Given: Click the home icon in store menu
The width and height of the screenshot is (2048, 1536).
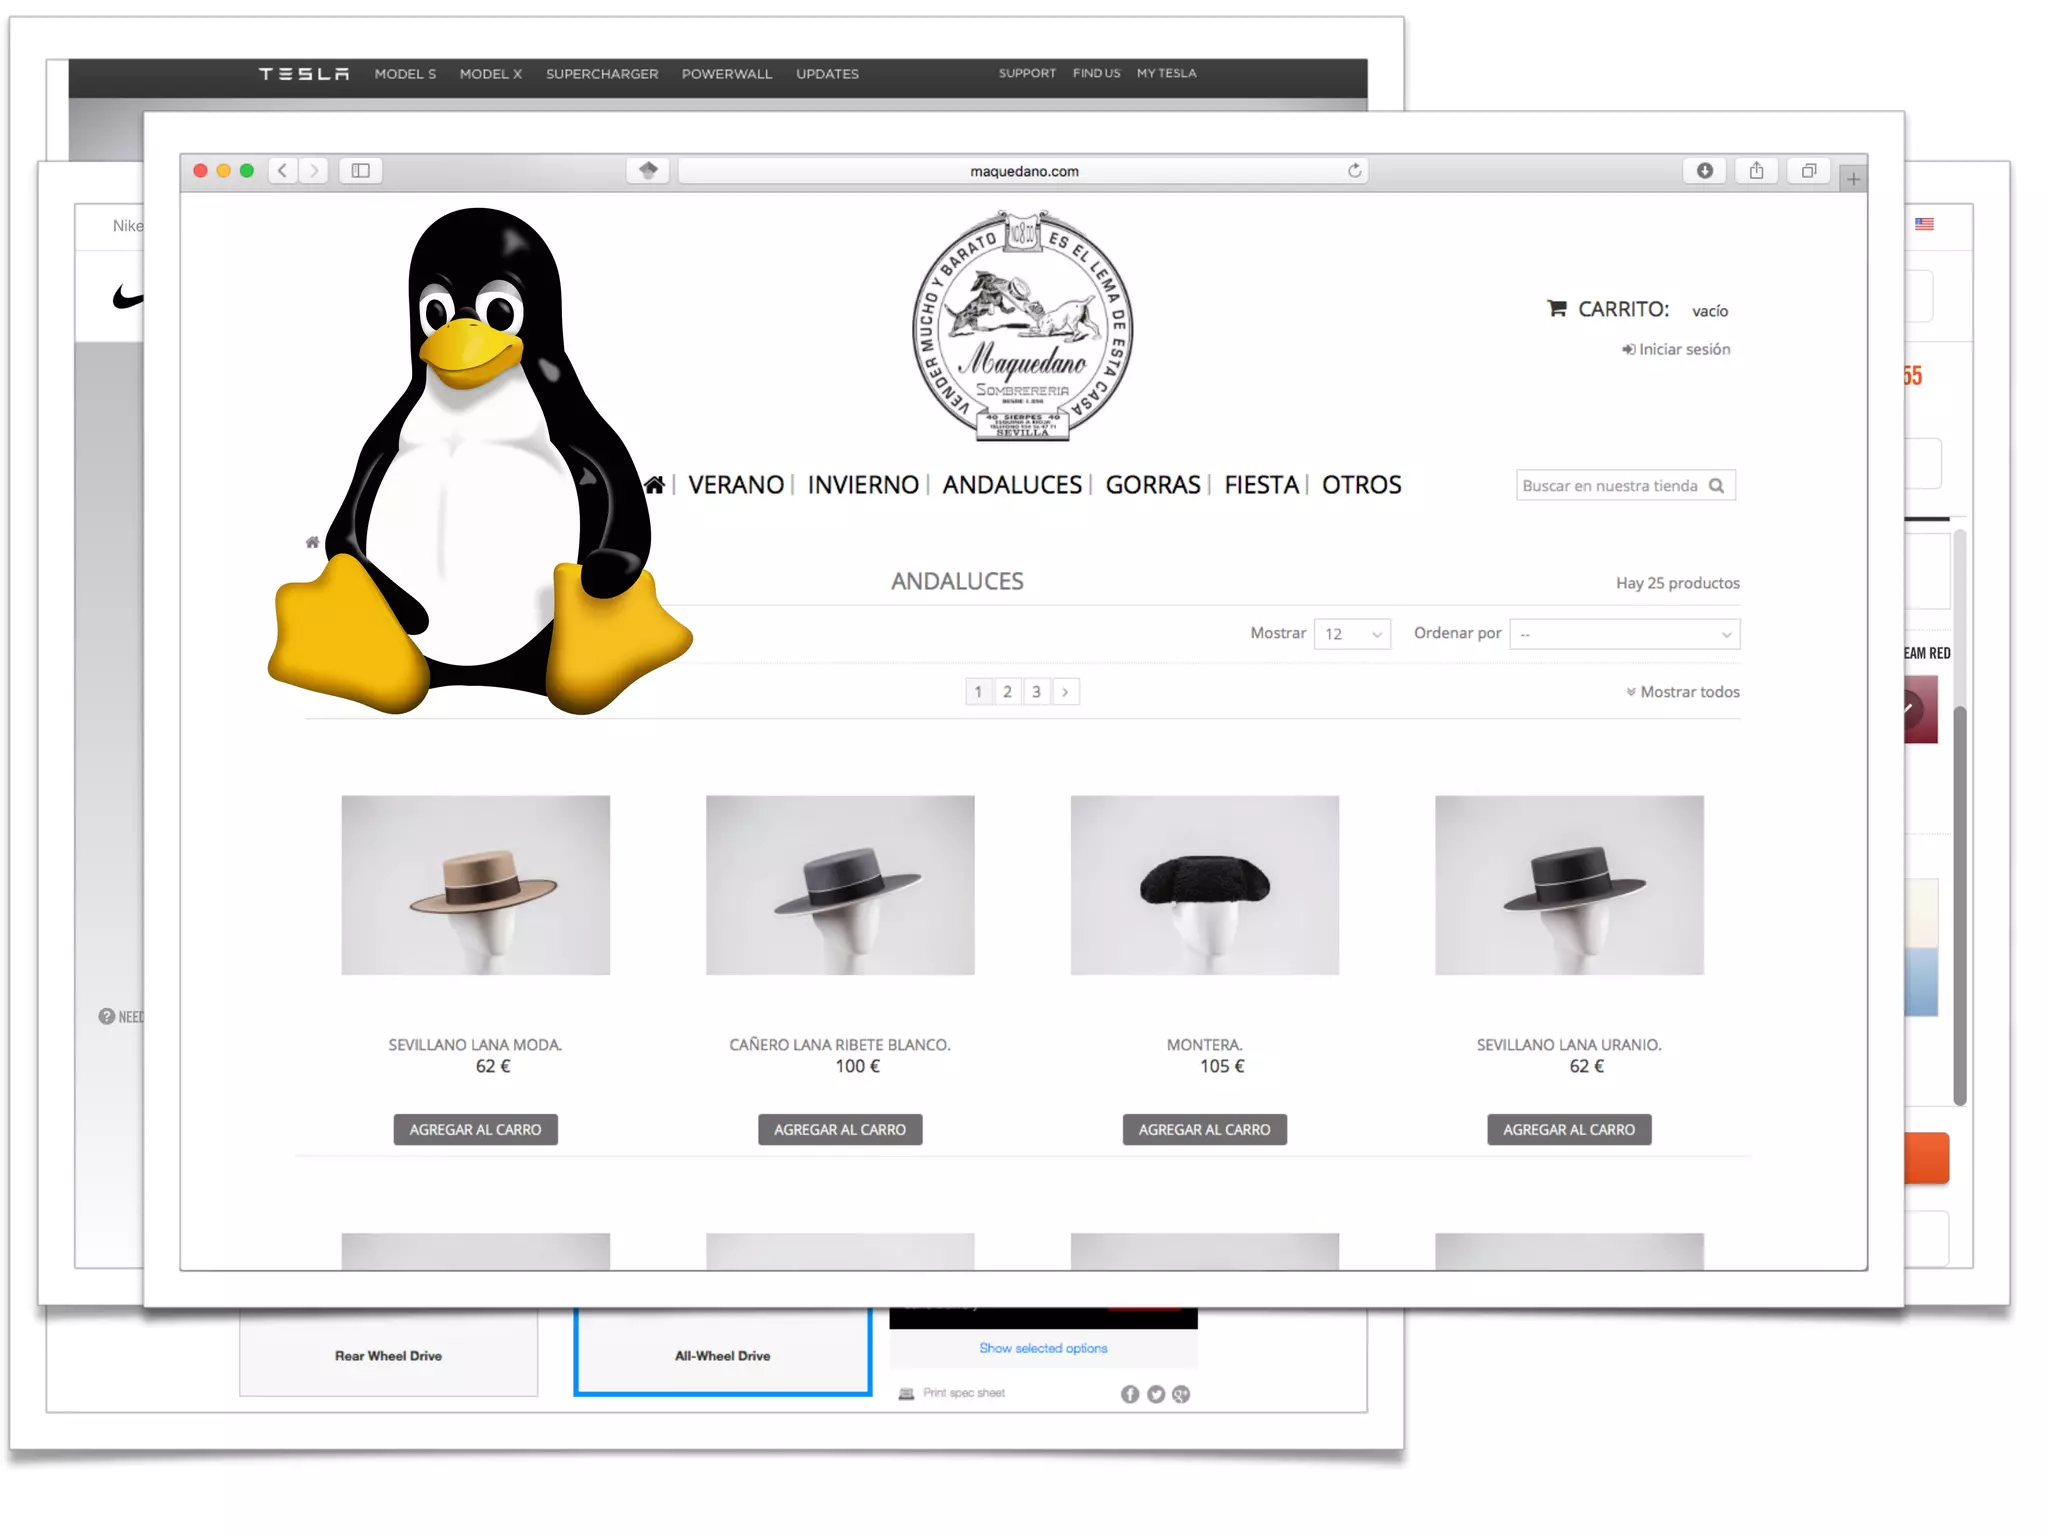Looking at the screenshot, I should pos(655,485).
